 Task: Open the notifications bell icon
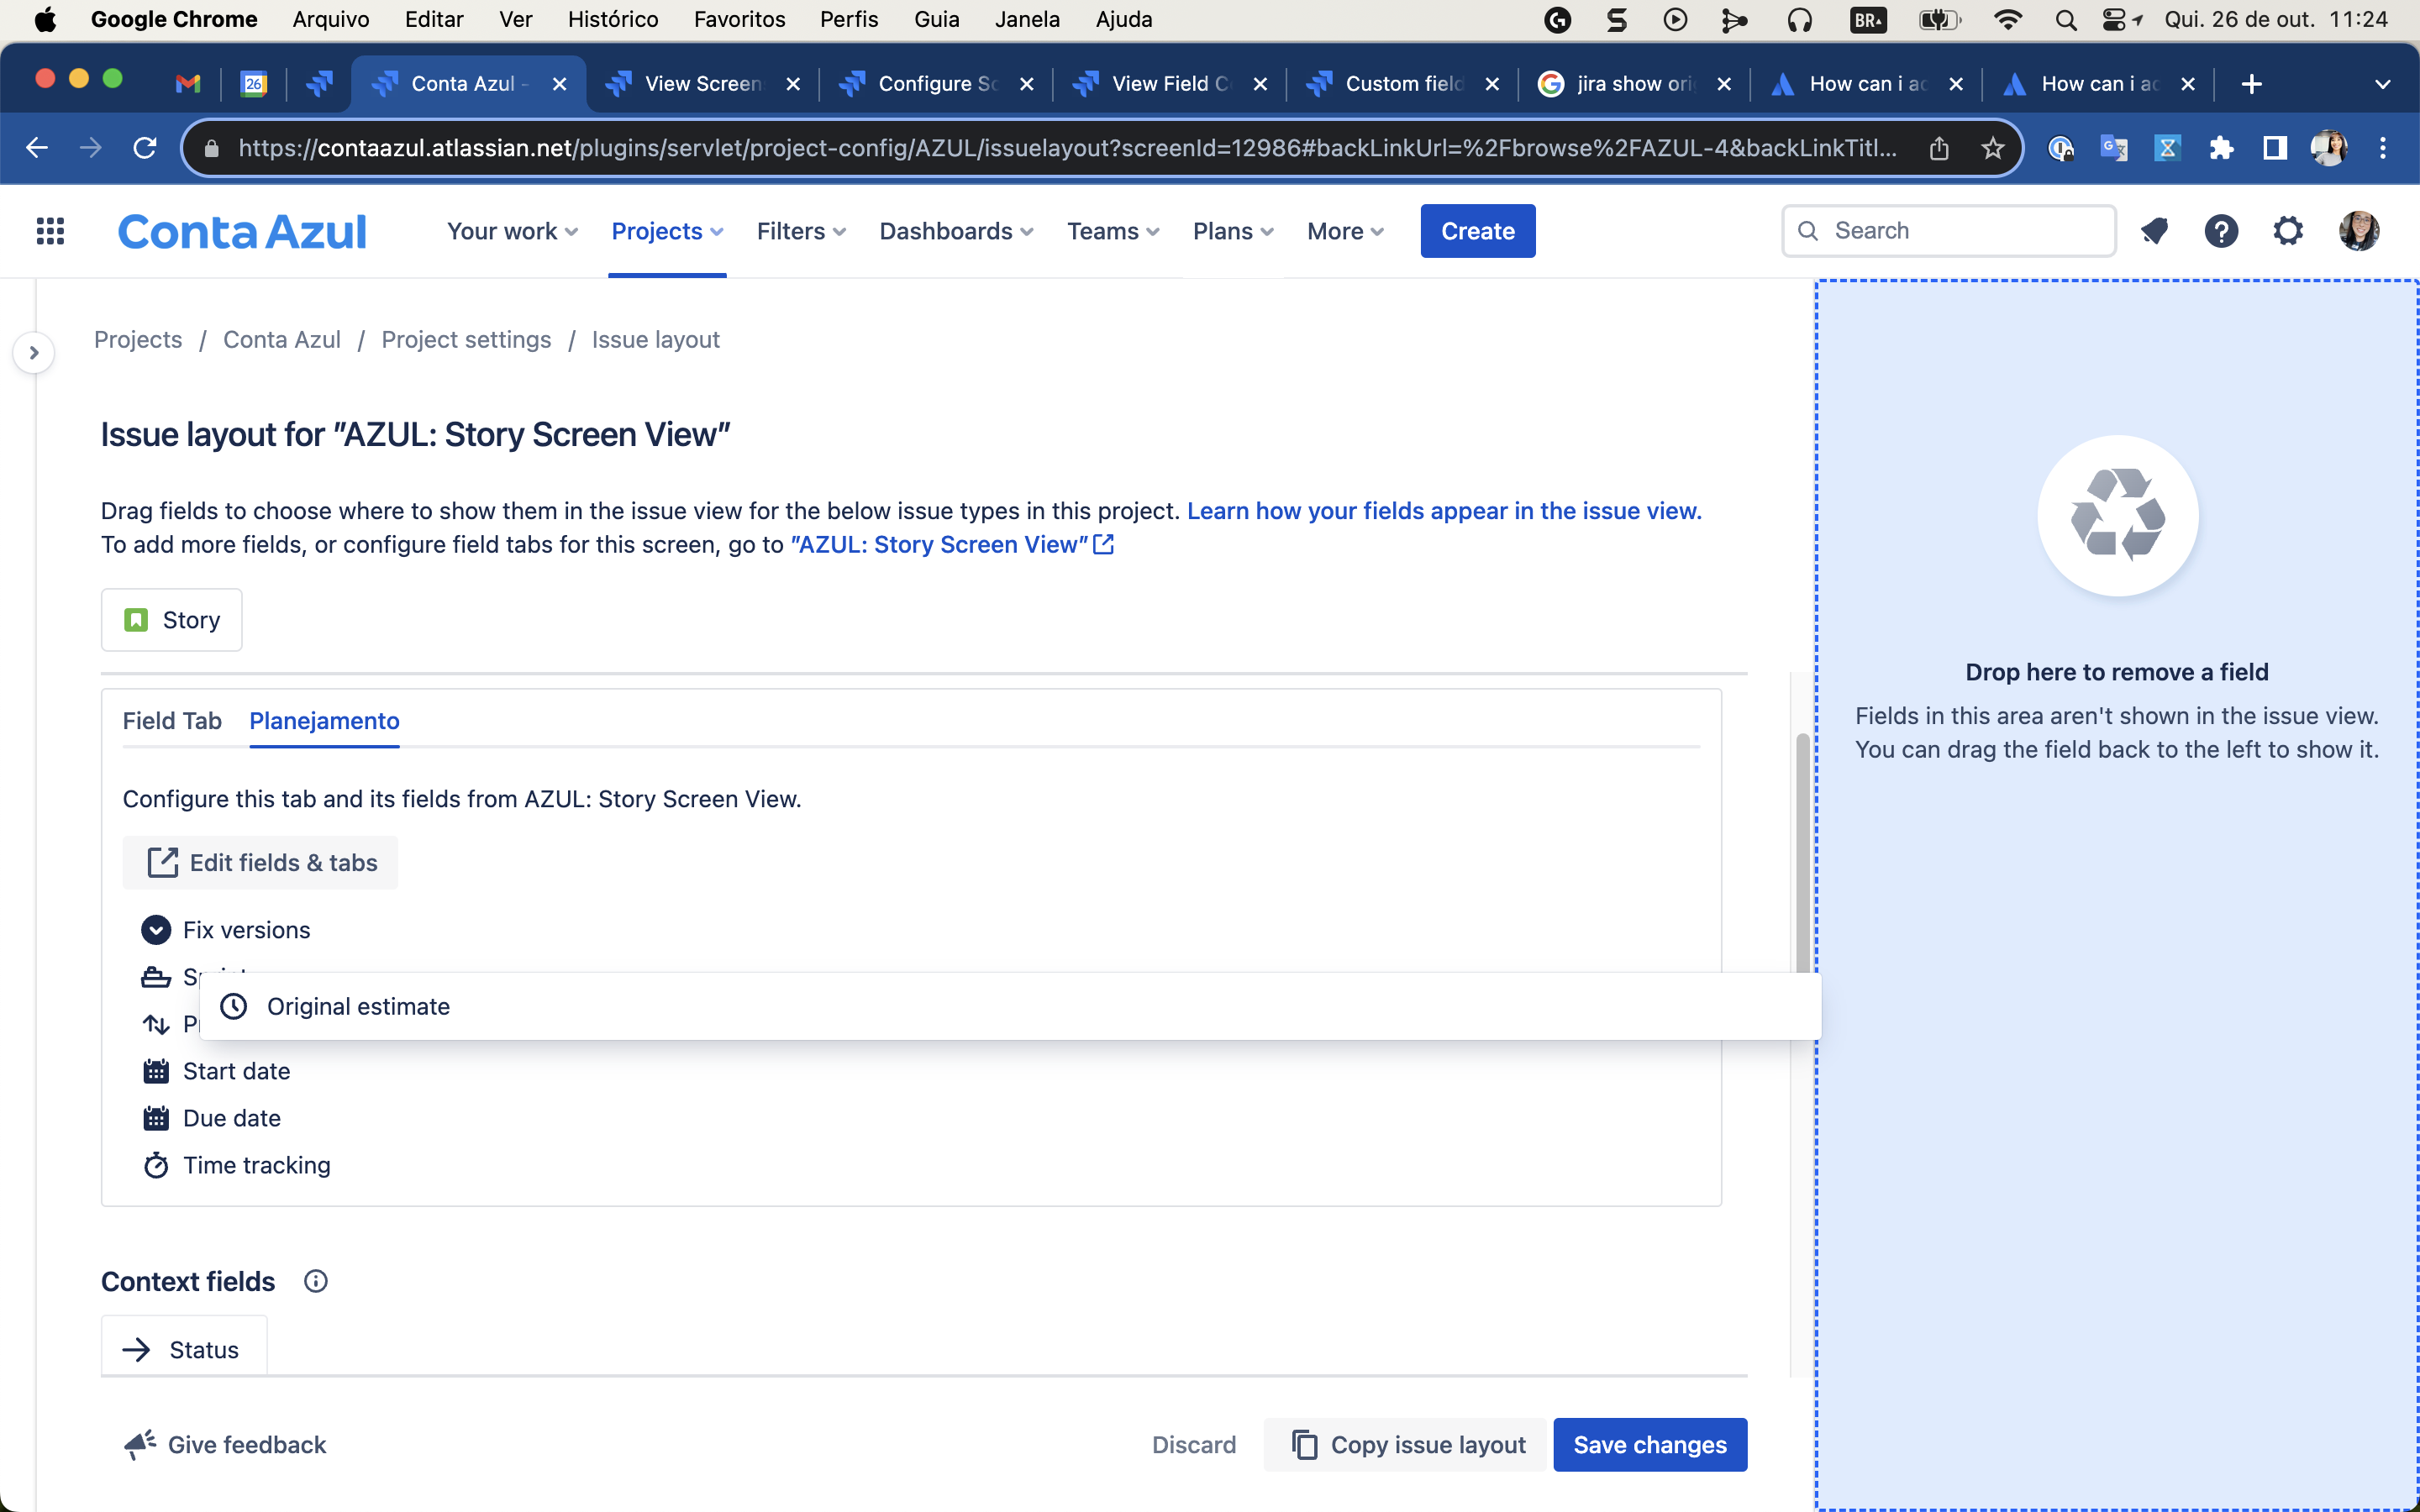coord(2154,231)
